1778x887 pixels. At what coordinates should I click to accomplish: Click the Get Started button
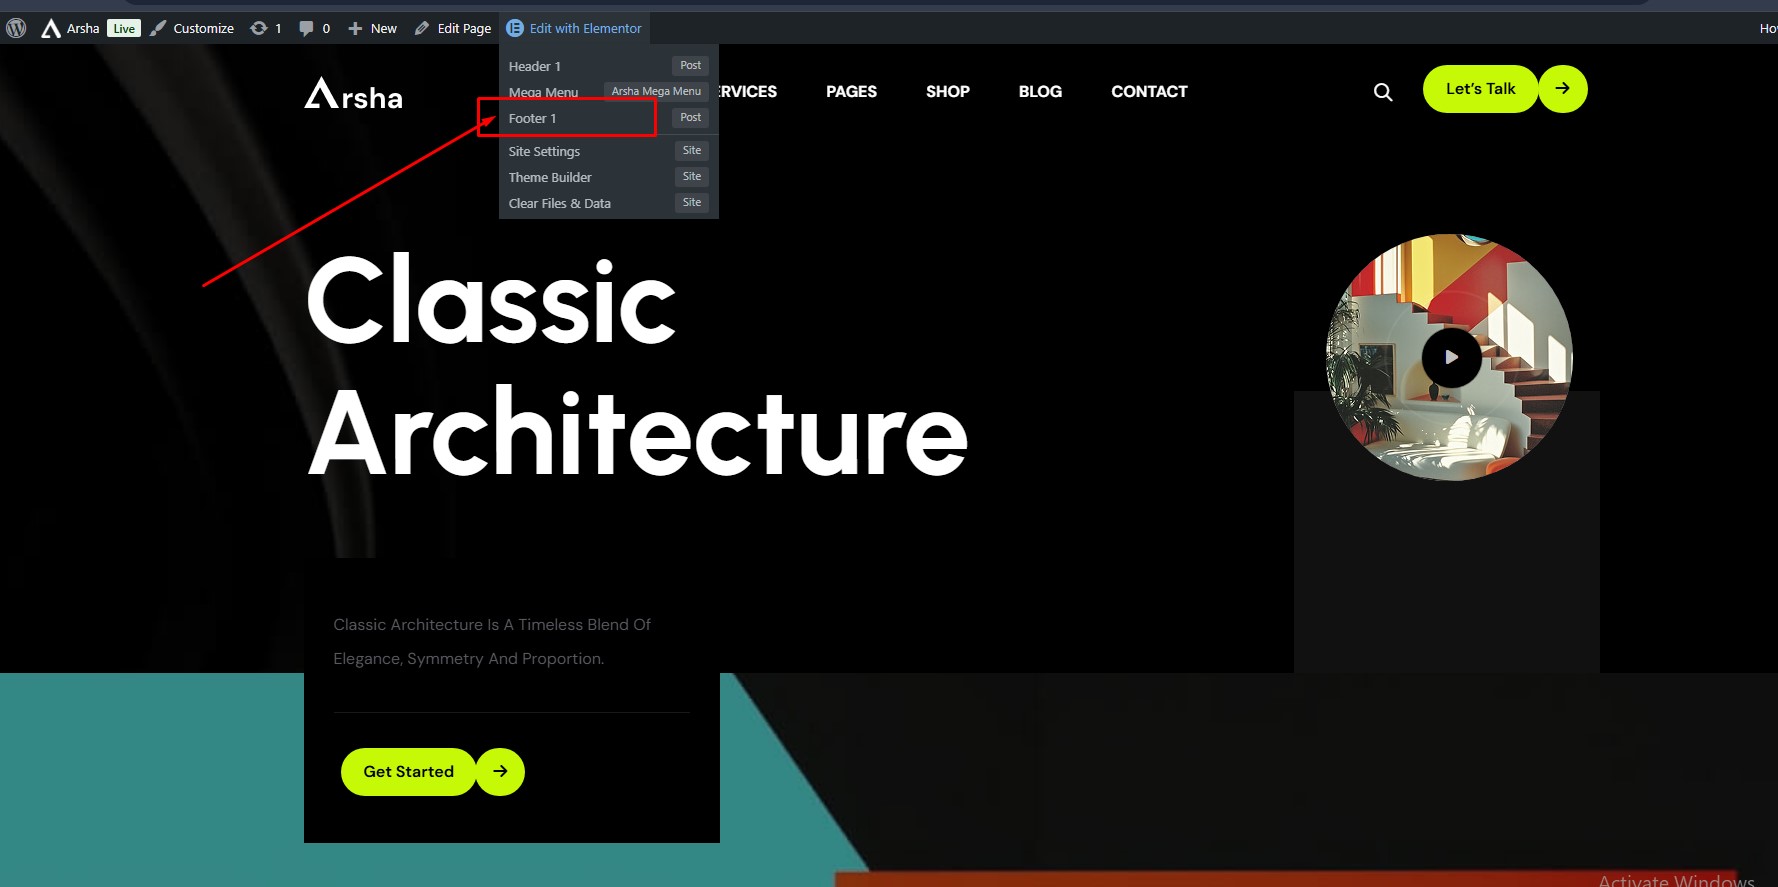tap(409, 772)
